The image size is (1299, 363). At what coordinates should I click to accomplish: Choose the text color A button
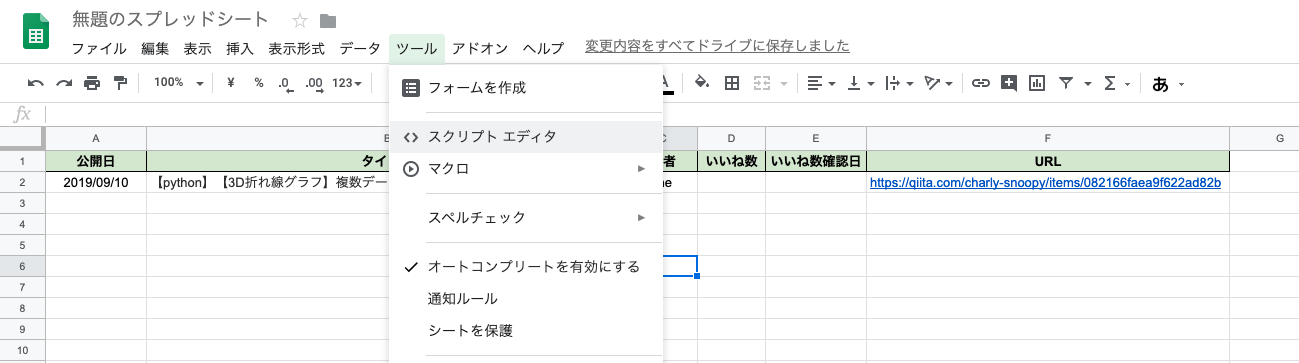666,83
